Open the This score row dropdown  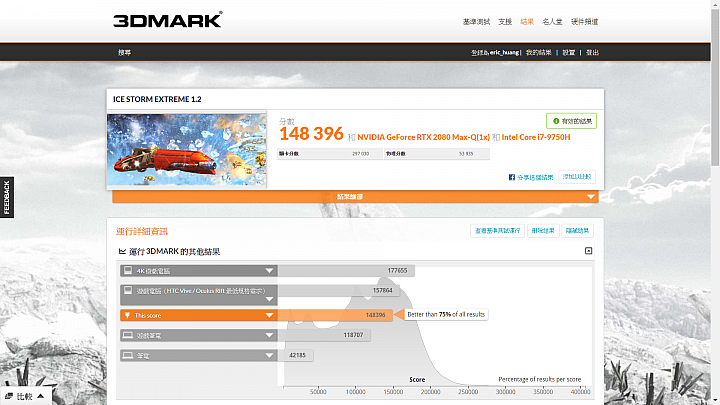tap(270, 315)
